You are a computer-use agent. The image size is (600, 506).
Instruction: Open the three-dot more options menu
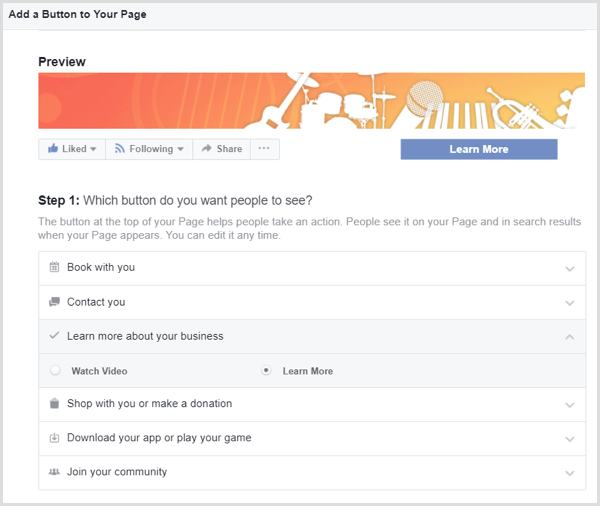[x=264, y=149]
